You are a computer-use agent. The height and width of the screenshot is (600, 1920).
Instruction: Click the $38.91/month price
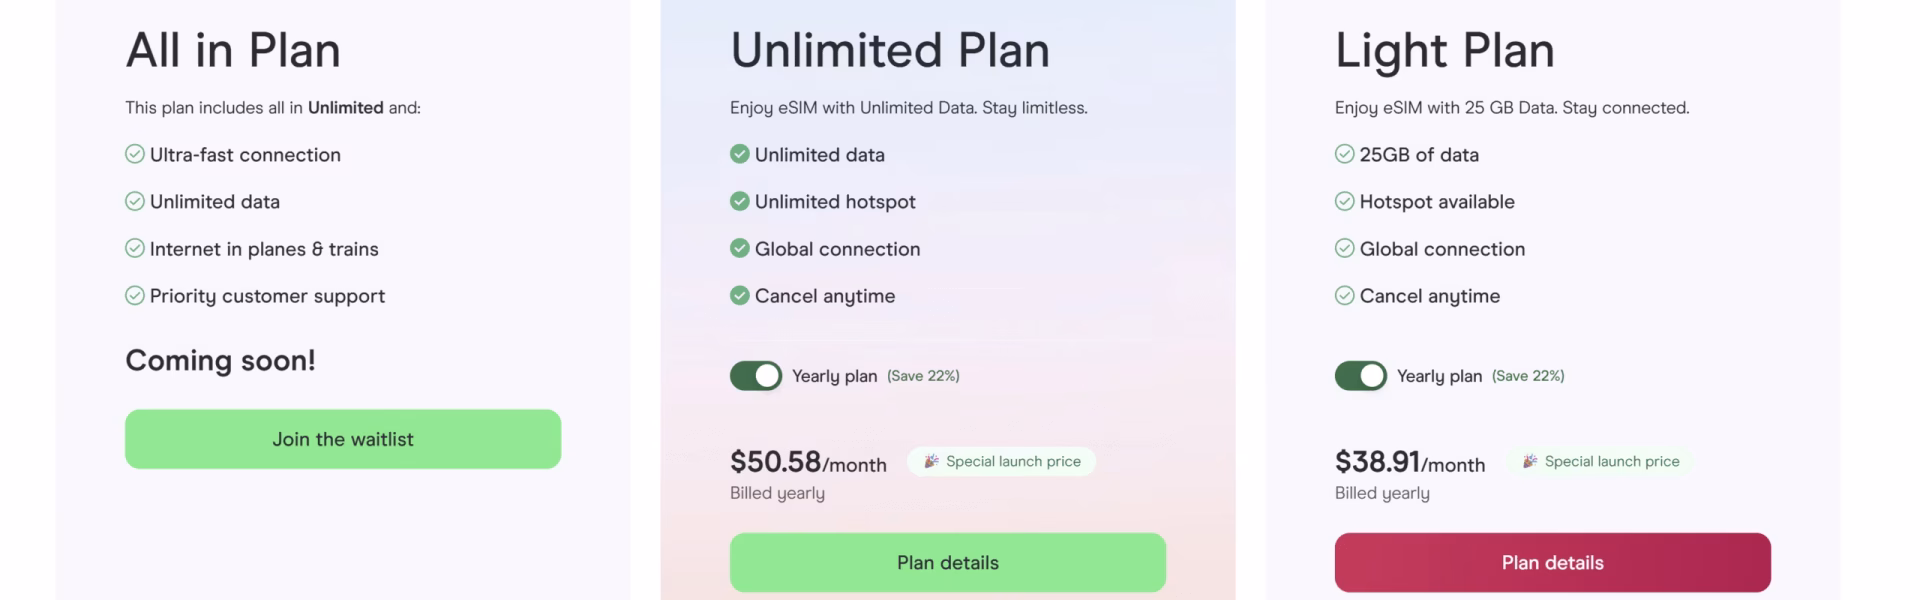pyautogui.click(x=1410, y=462)
